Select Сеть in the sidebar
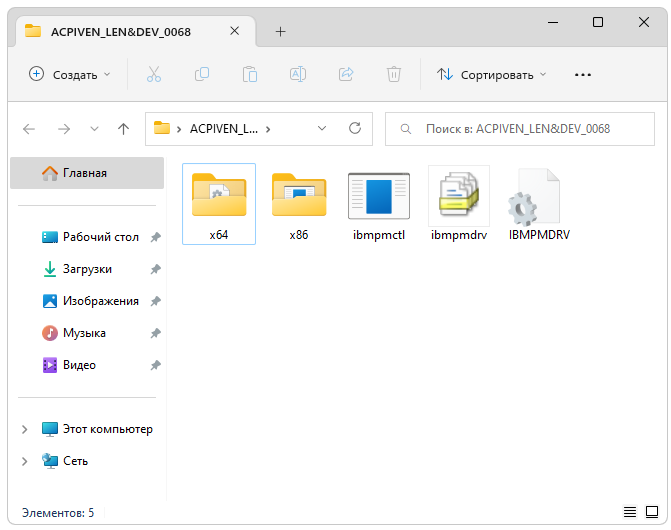The width and height of the screenshot is (671, 530). pos(65,461)
